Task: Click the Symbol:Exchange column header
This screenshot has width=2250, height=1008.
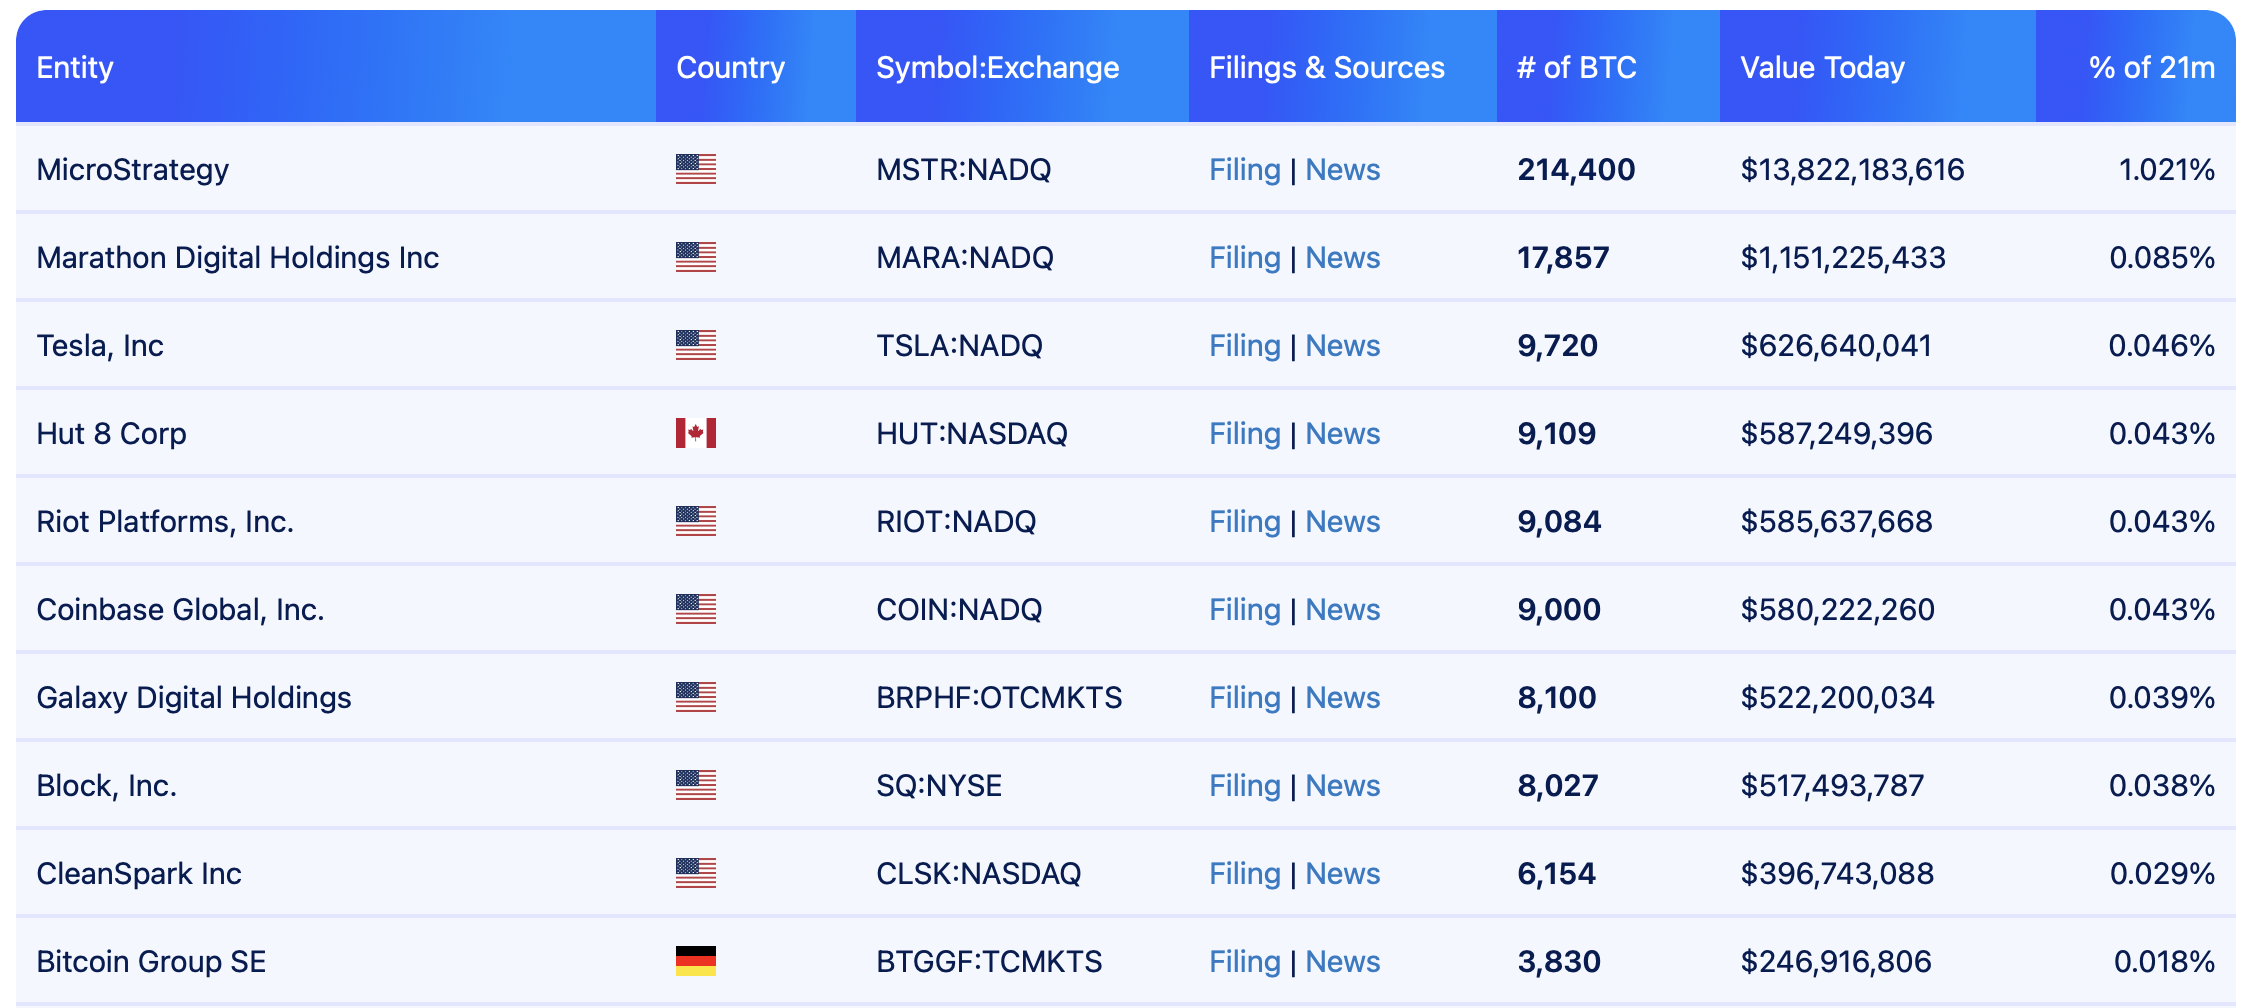Action: click(x=997, y=67)
